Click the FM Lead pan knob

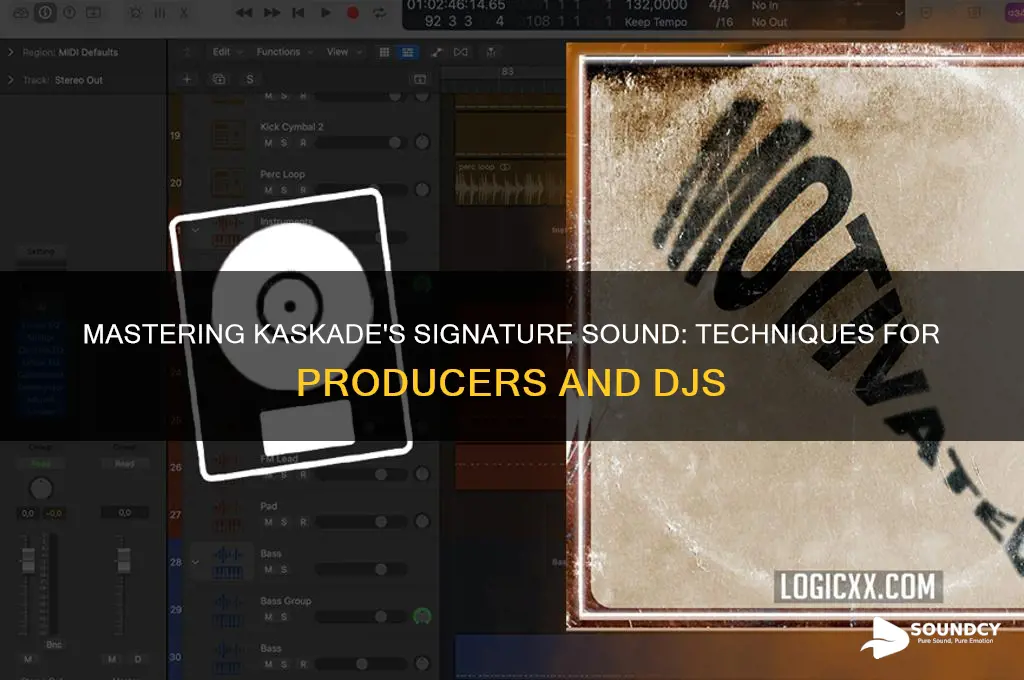click(423, 474)
